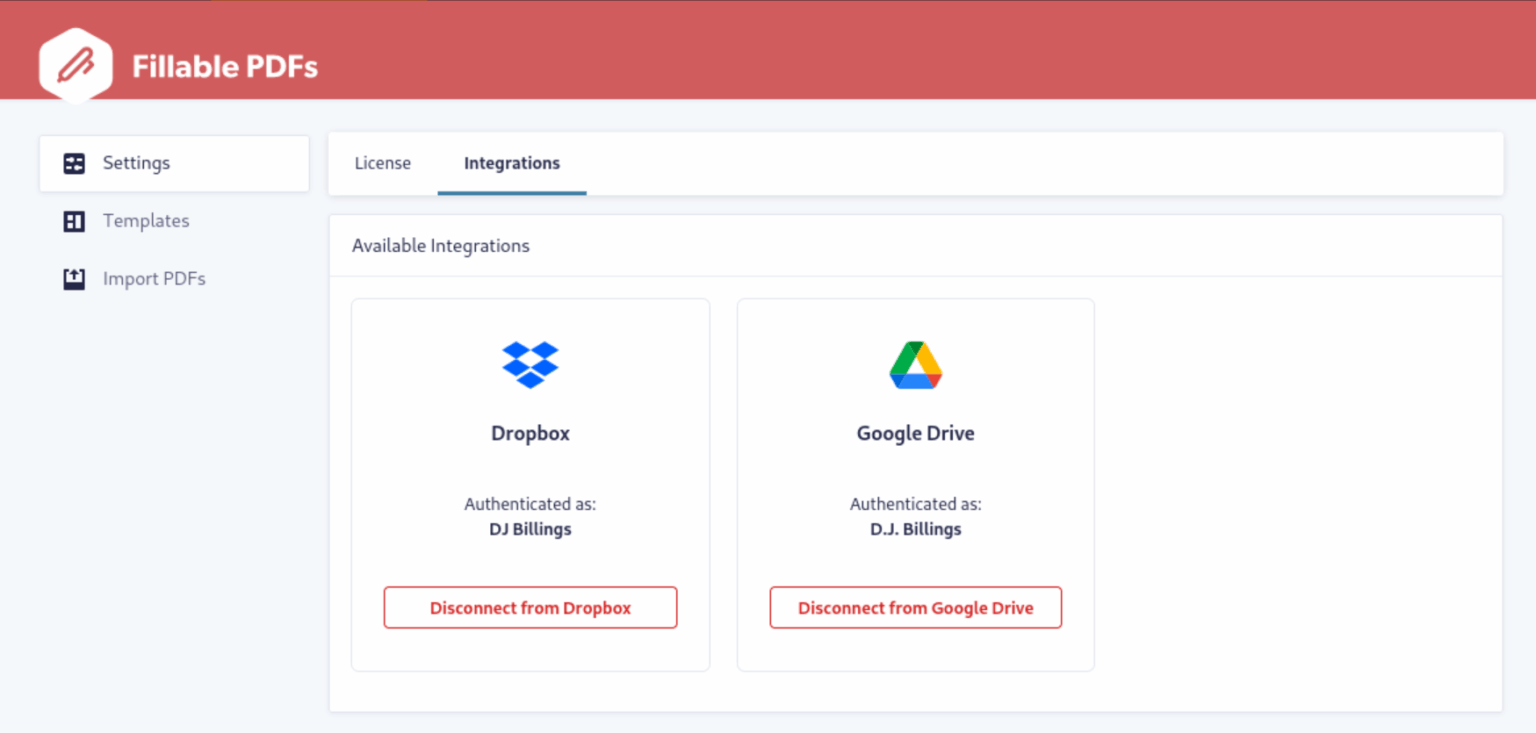
Task: Open the License tab
Action: click(x=383, y=163)
